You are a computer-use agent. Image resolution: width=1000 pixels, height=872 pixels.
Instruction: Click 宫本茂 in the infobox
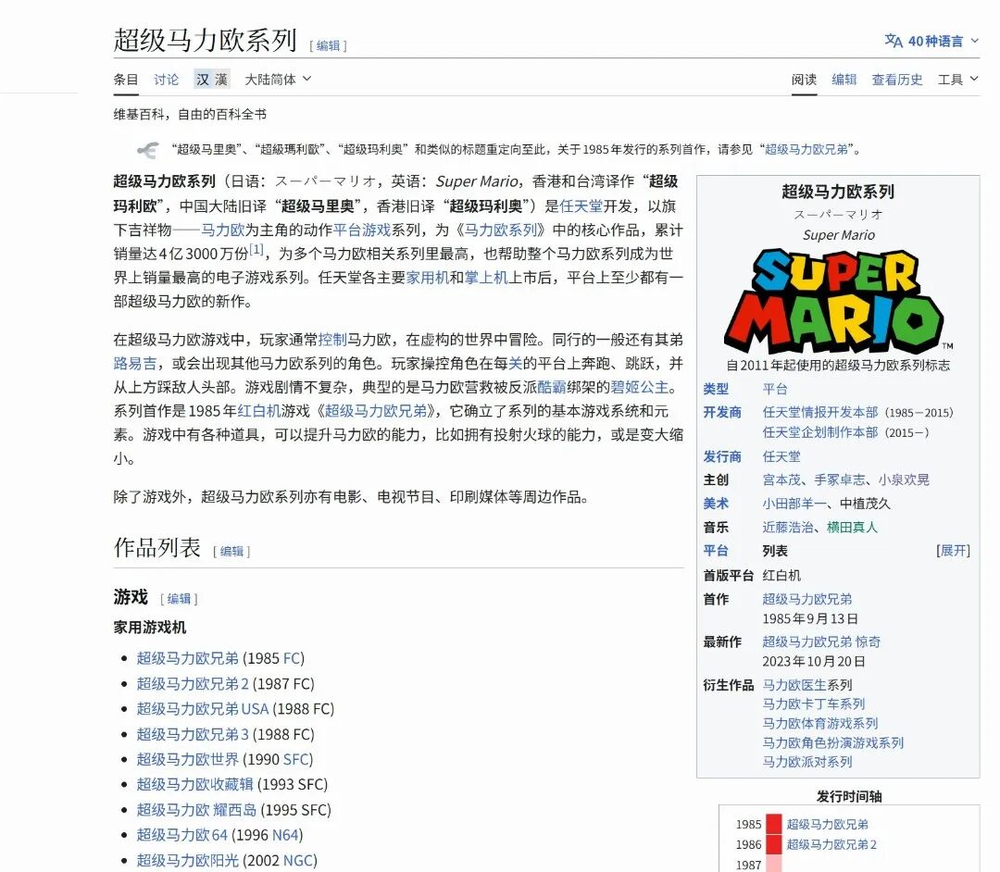click(x=782, y=480)
